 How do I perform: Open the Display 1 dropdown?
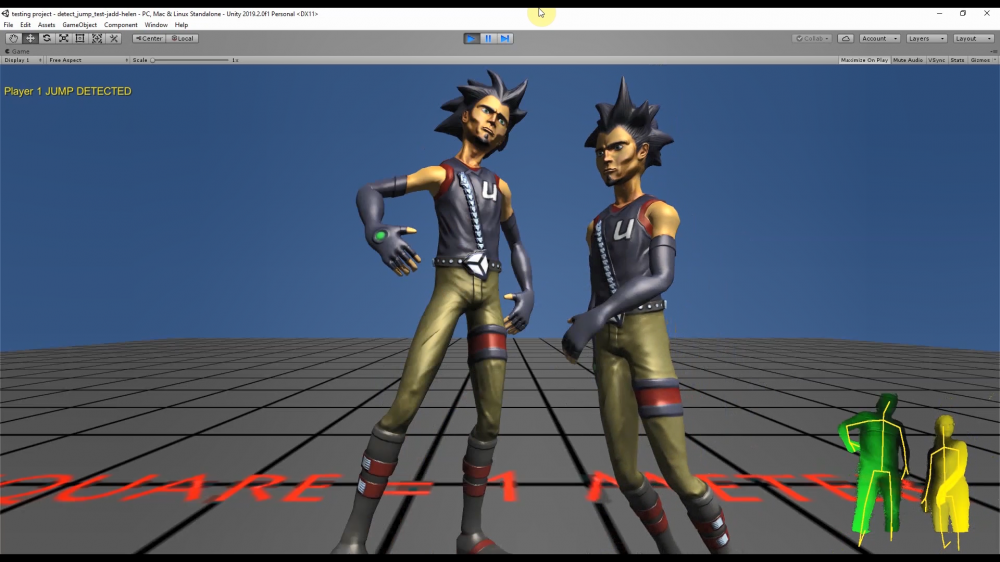23,60
